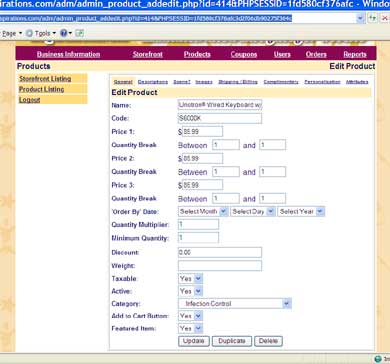Open the Featured Item dropdown

tap(190, 328)
